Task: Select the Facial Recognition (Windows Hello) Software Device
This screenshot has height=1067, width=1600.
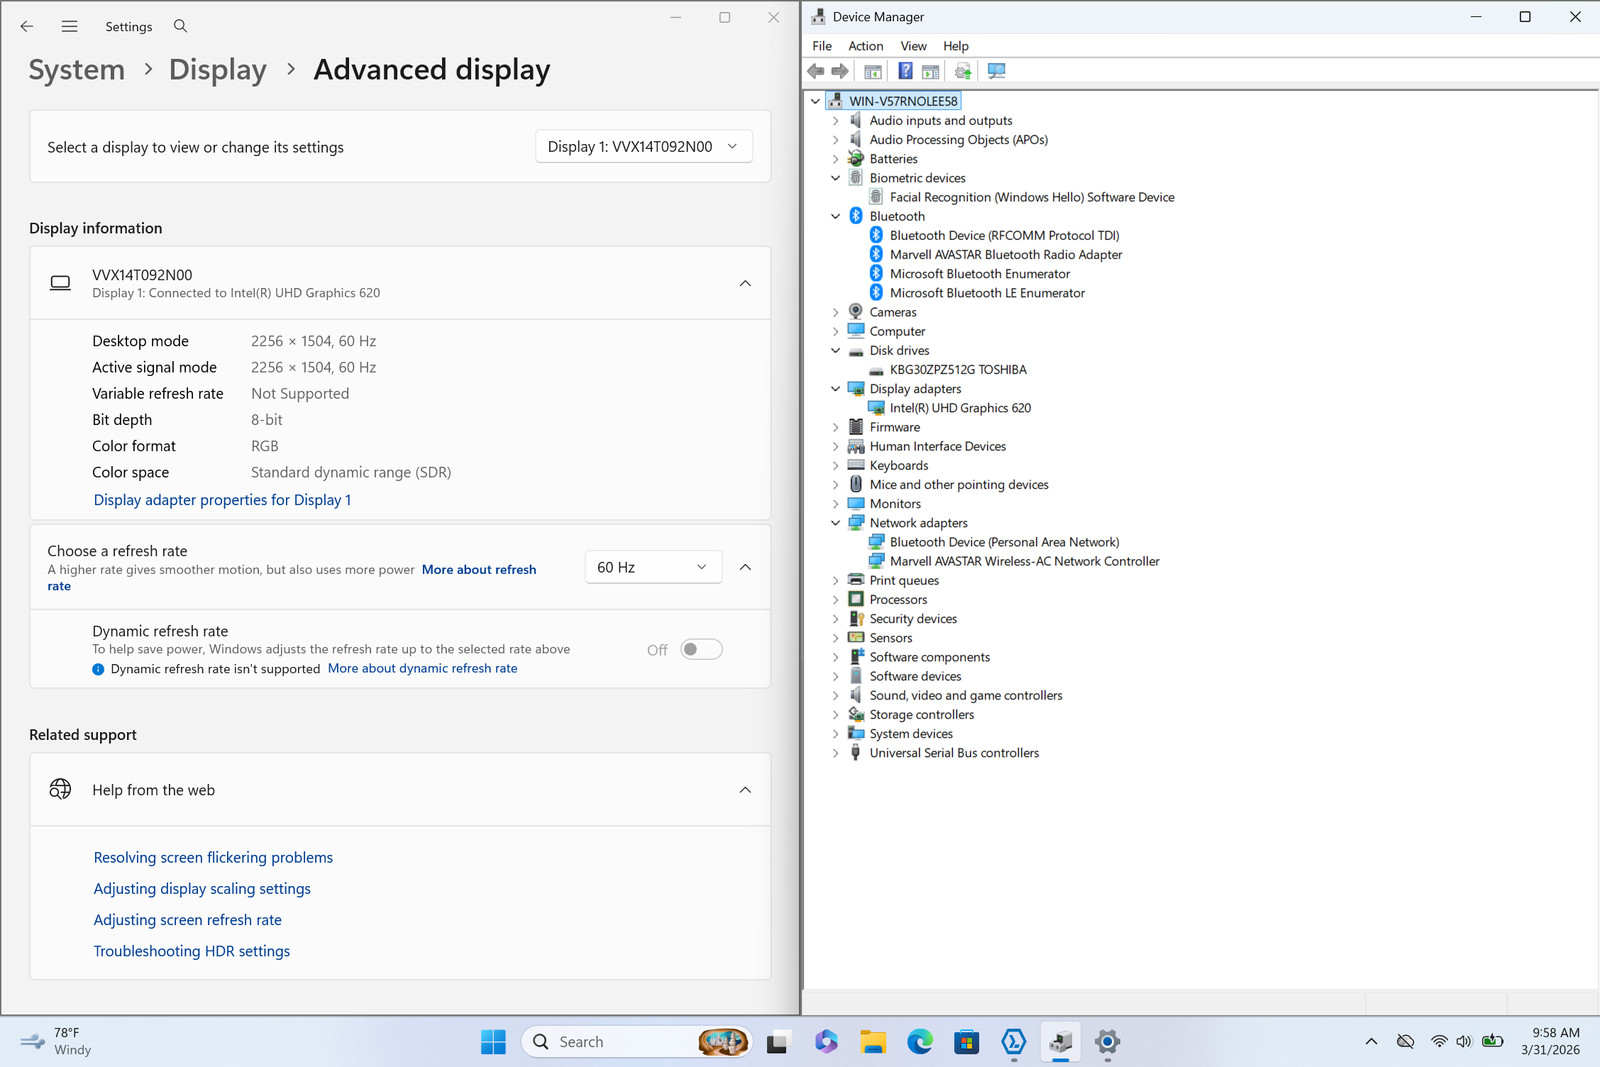Action: click(x=1032, y=197)
